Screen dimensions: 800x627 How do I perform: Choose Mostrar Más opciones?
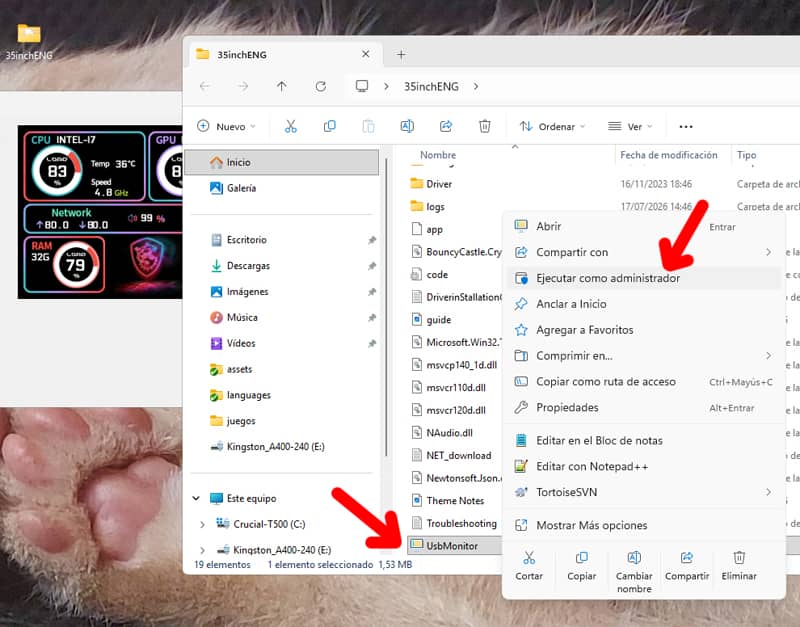pyautogui.click(x=644, y=525)
